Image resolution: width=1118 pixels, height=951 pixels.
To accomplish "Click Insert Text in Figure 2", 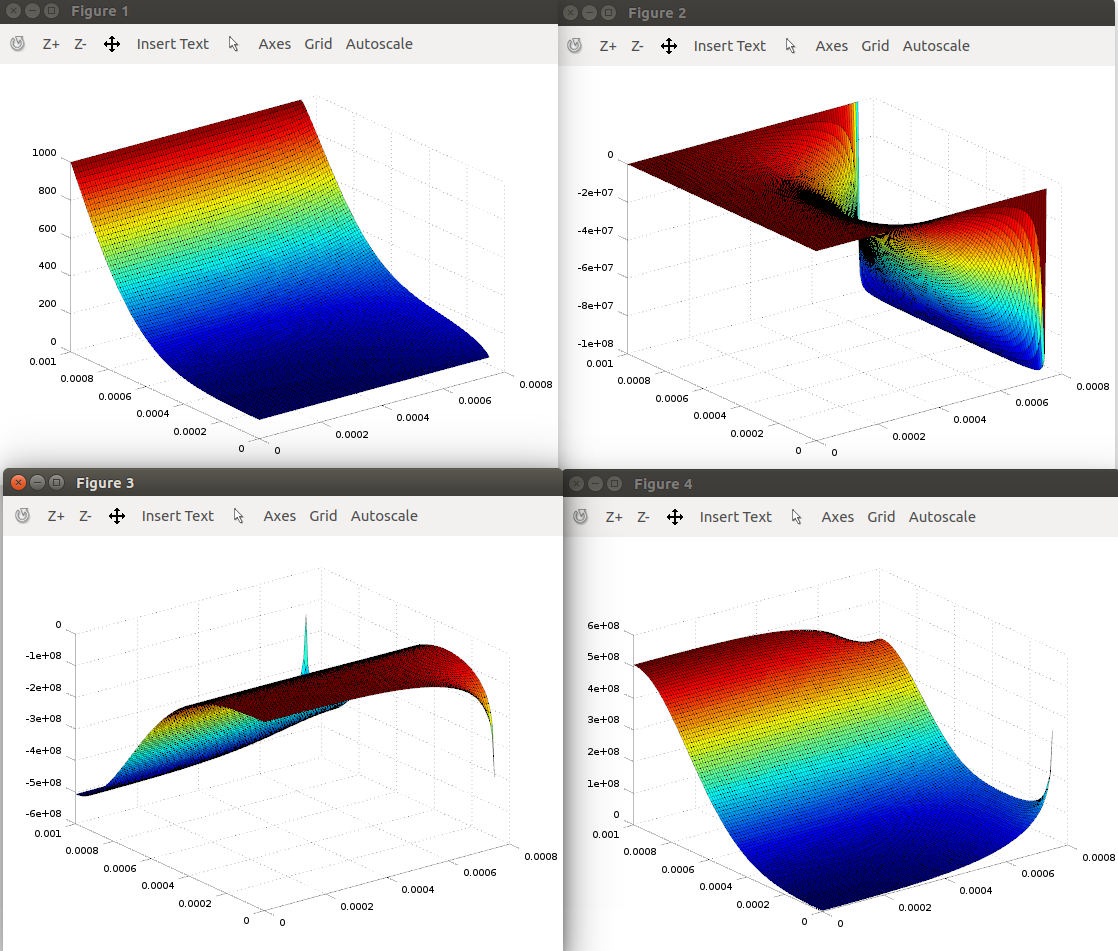I will (x=729, y=46).
